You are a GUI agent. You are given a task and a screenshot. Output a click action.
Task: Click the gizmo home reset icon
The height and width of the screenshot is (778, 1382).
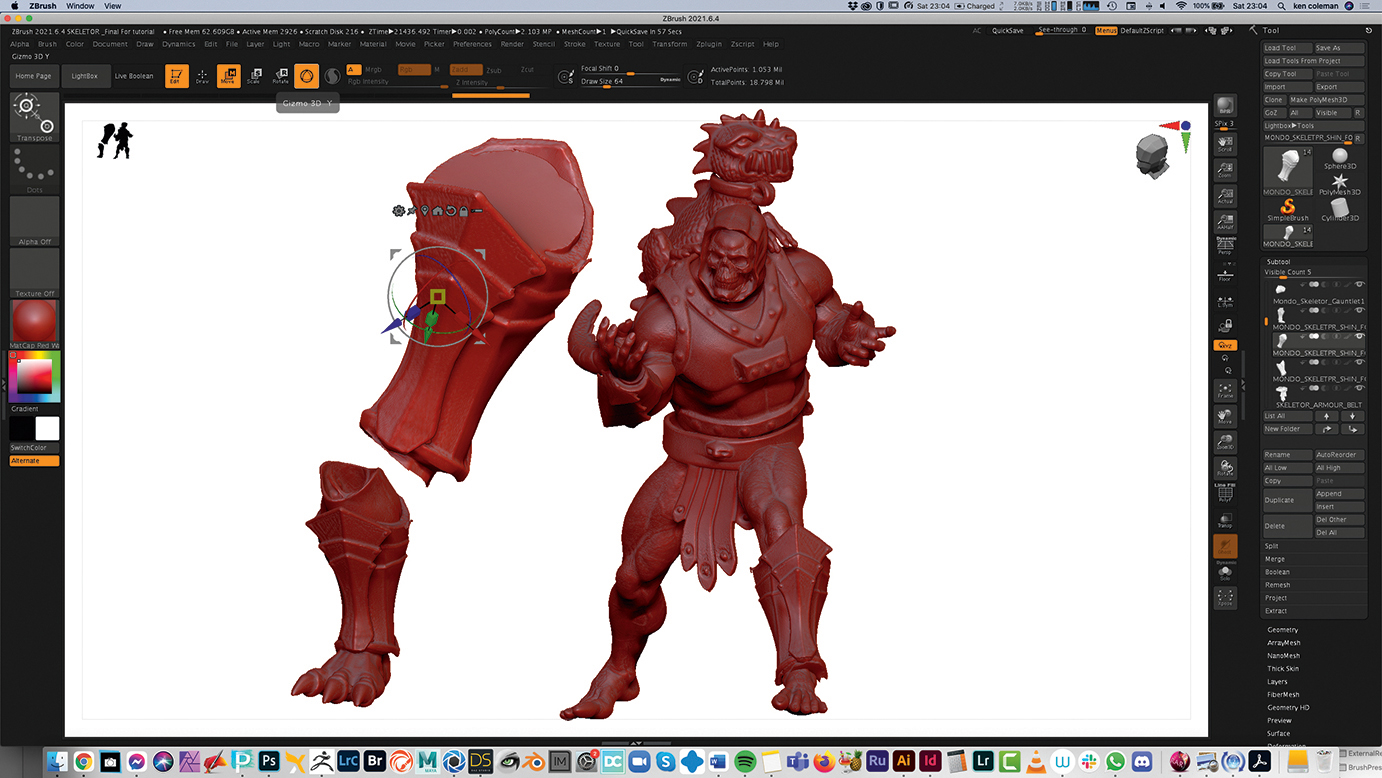click(438, 211)
